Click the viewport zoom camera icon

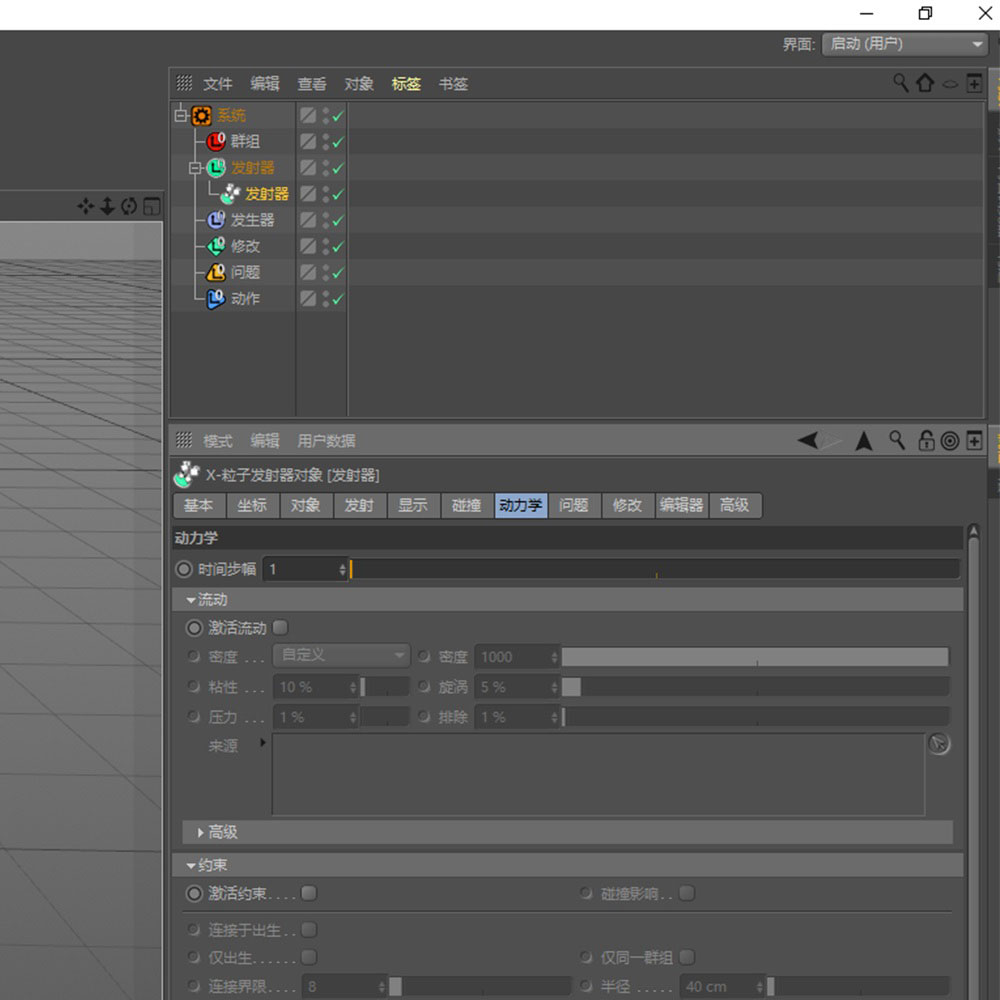pos(107,206)
